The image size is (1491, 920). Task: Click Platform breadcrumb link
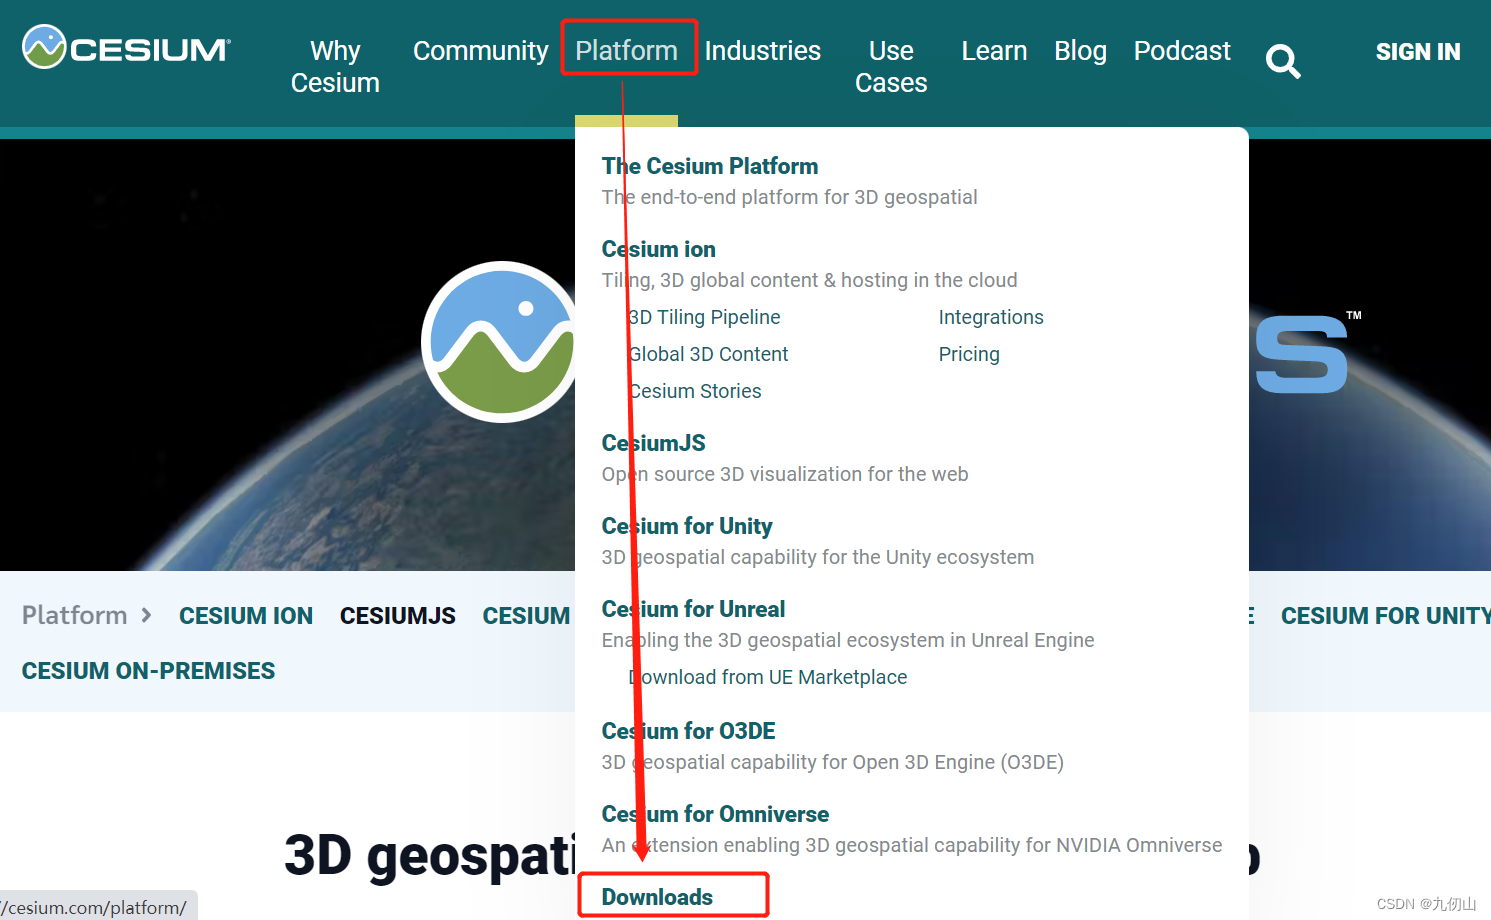(75, 615)
